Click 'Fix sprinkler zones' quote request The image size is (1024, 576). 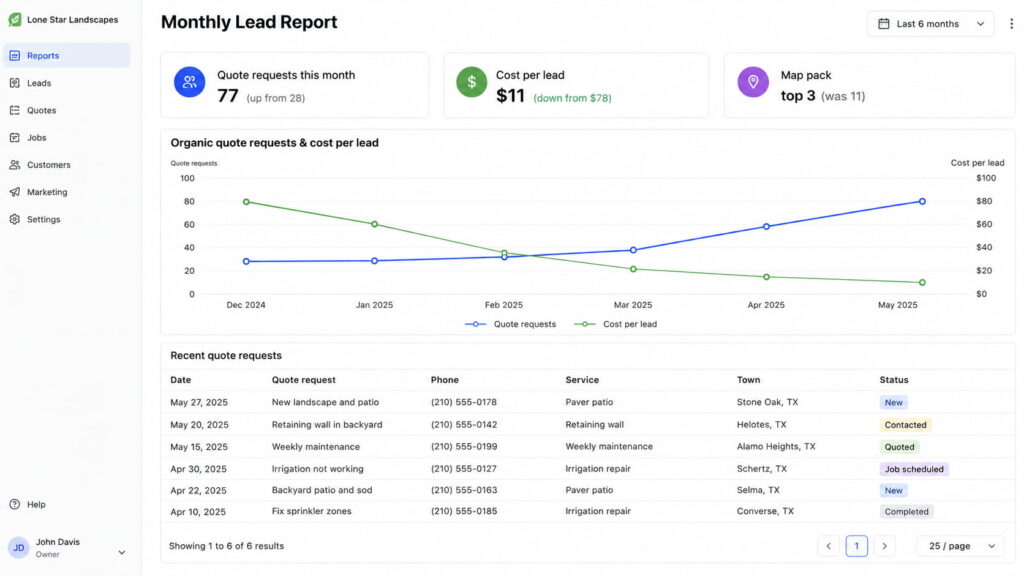click(312, 511)
